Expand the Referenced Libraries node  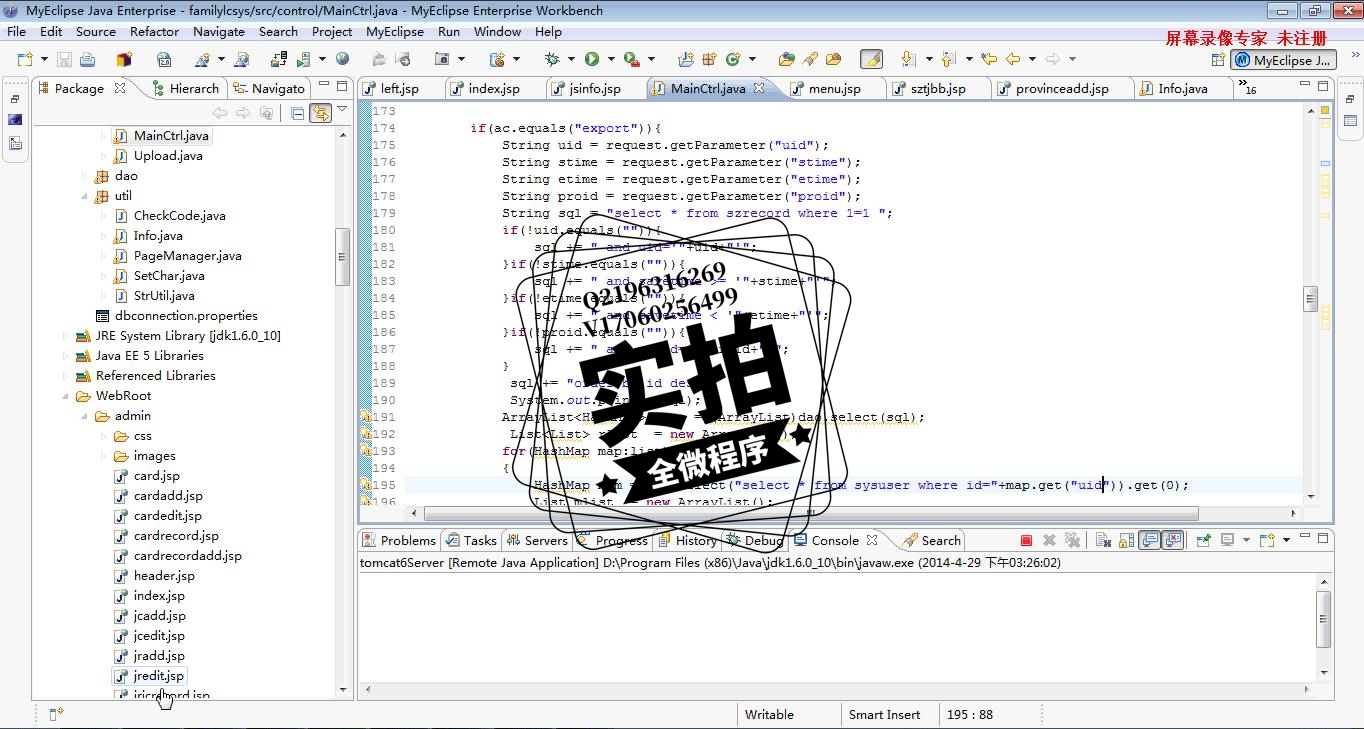pos(66,376)
